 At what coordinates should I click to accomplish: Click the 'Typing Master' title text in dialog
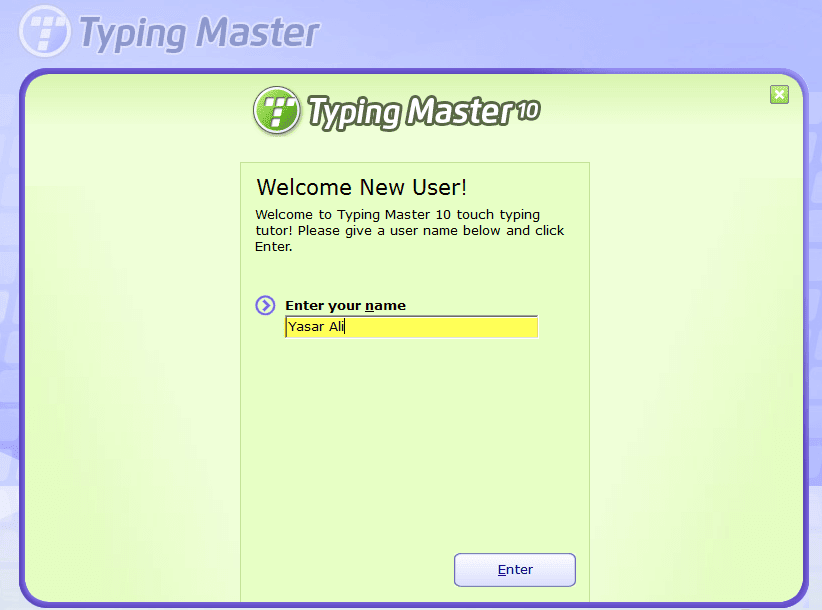(410, 112)
